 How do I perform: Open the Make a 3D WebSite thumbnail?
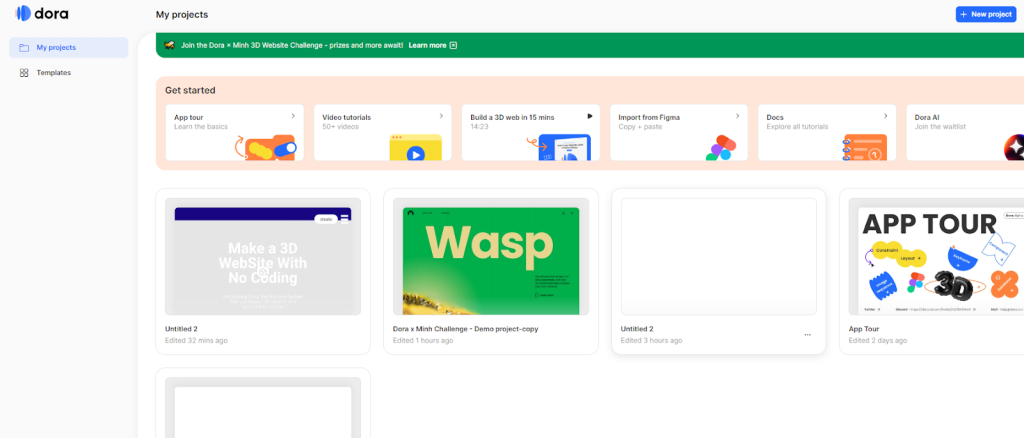coord(262,256)
